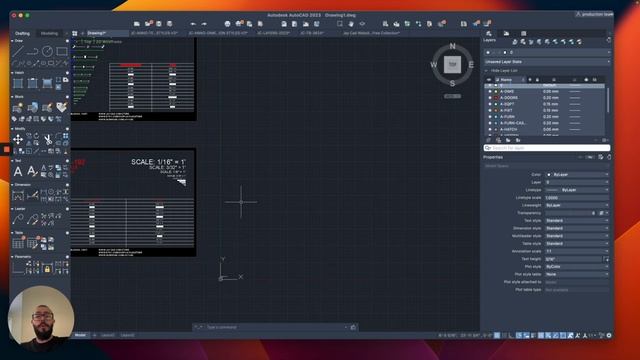Insert a table with Table tool

pos(18,244)
